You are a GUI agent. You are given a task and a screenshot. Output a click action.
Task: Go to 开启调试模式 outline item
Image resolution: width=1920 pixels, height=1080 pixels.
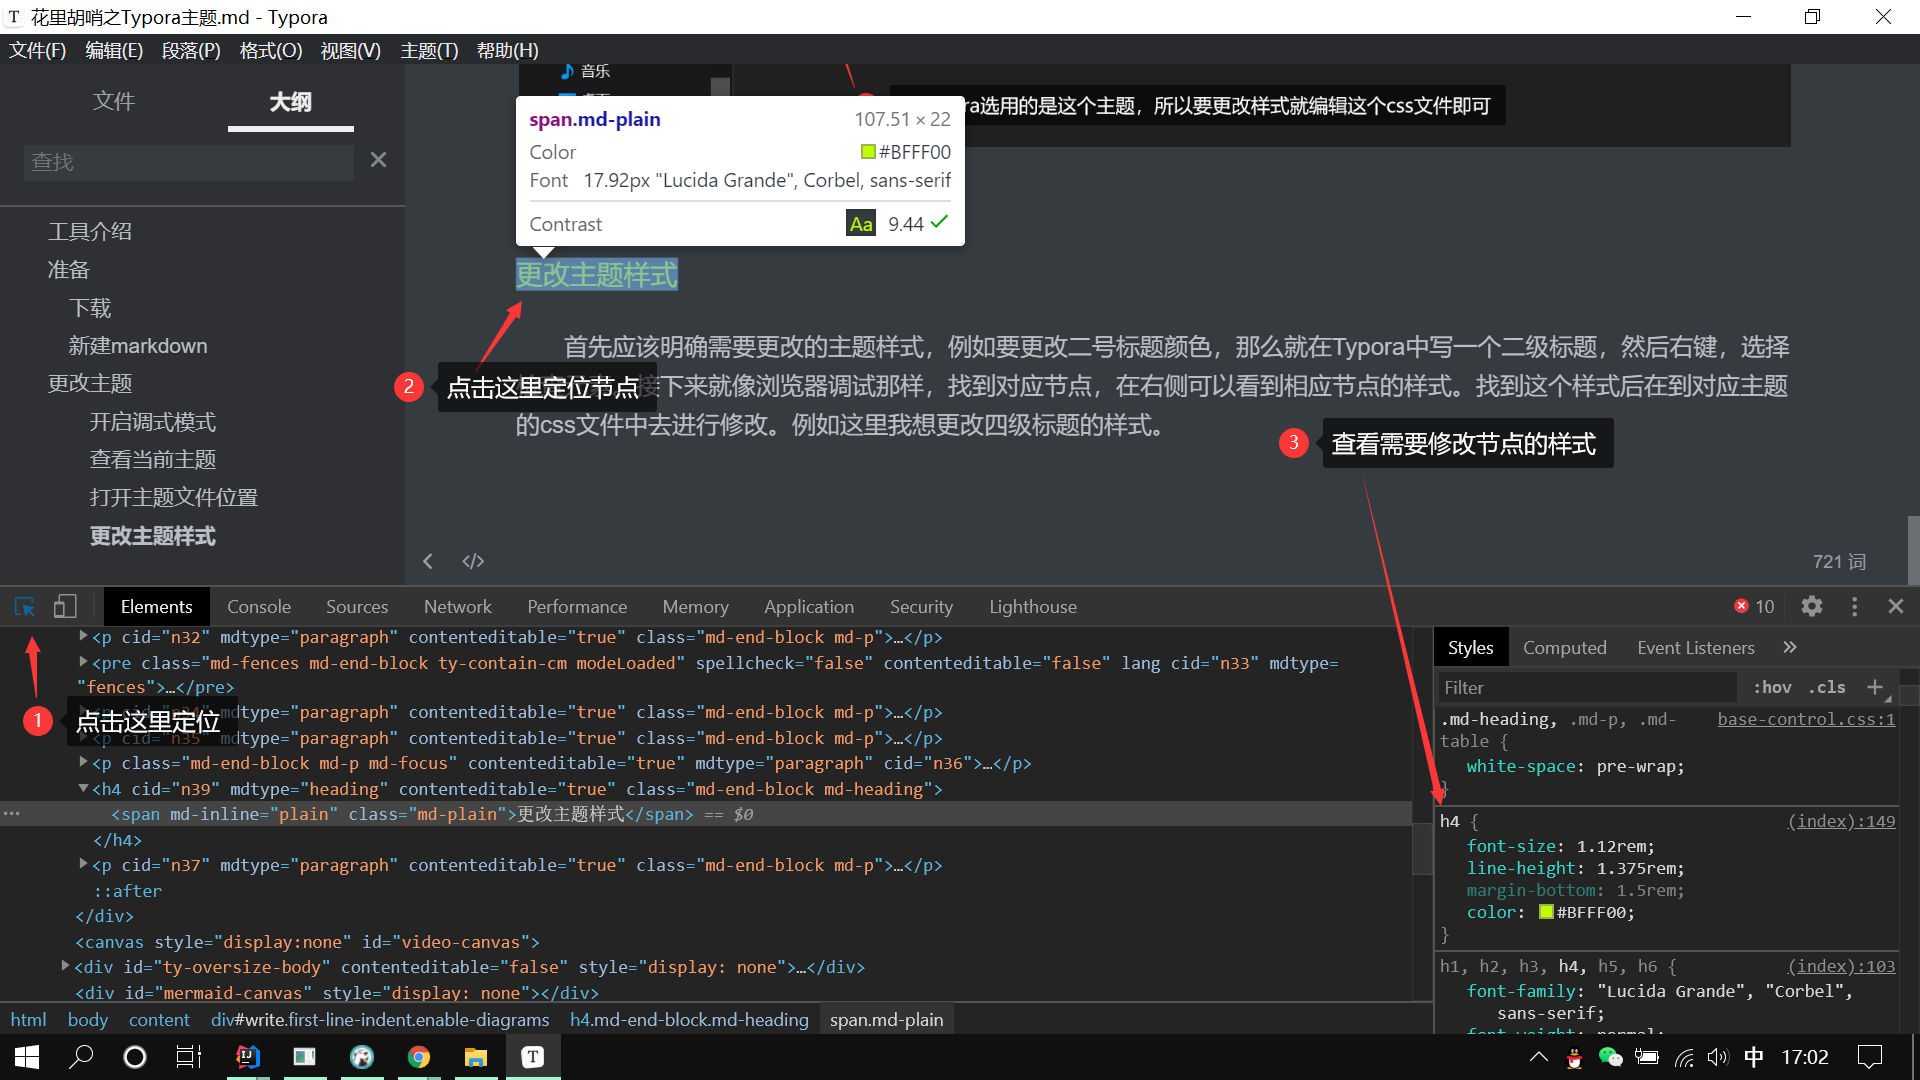coord(153,422)
